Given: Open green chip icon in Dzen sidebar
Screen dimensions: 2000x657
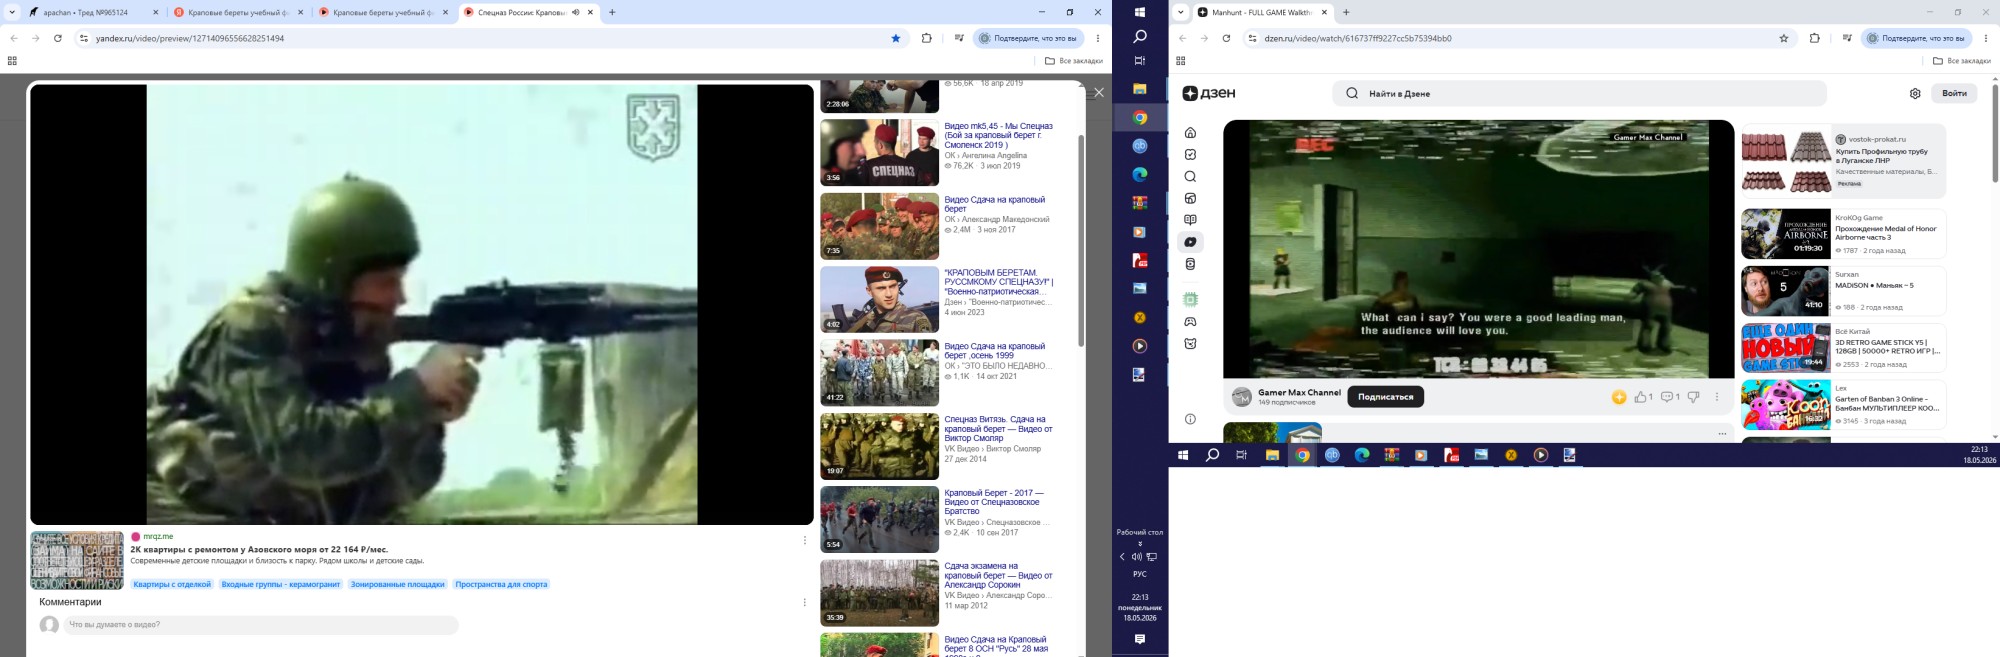Looking at the screenshot, I should pyautogui.click(x=1190, y=300).
